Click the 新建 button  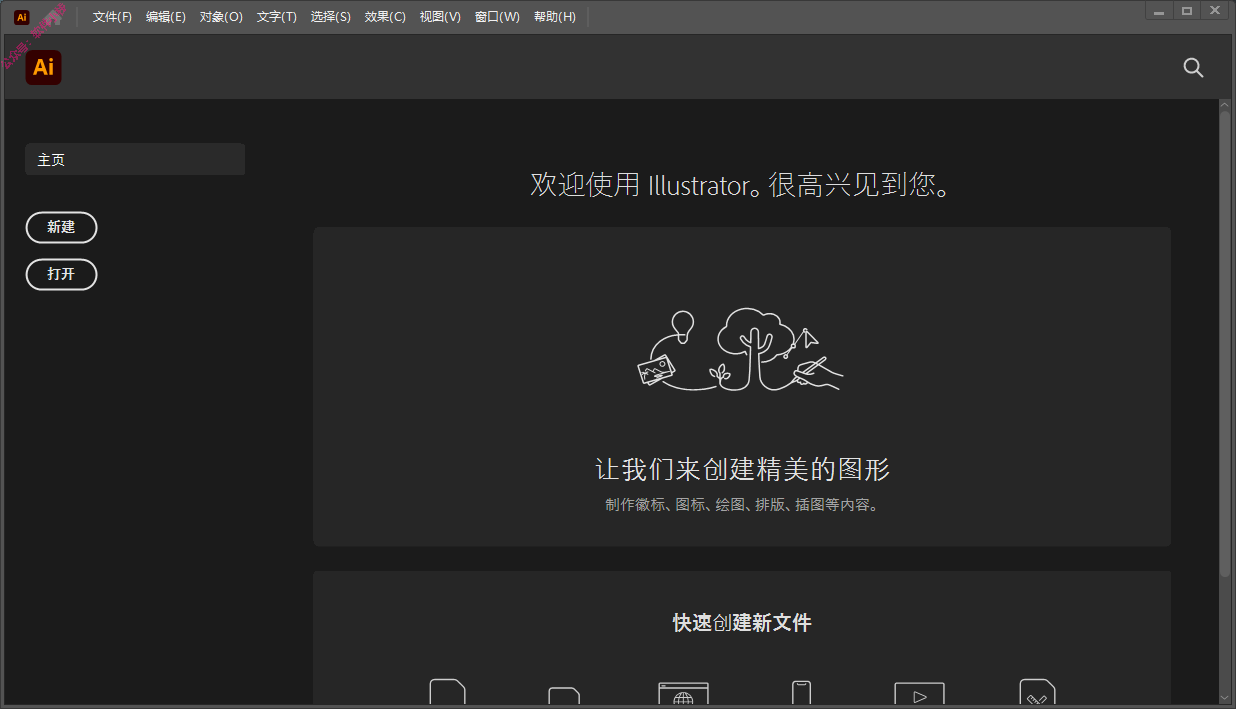61,227
